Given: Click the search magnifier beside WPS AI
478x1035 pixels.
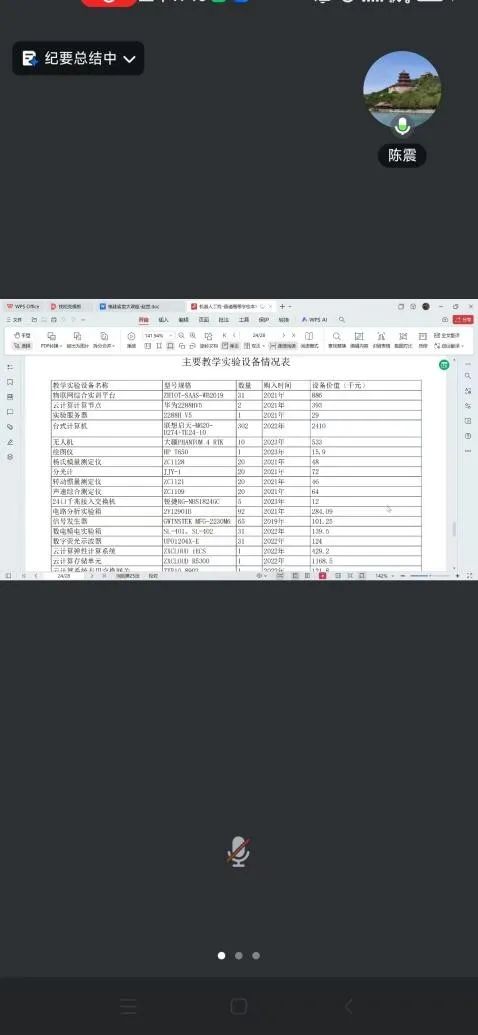Looking at the screenshot, I should point(341,319).
